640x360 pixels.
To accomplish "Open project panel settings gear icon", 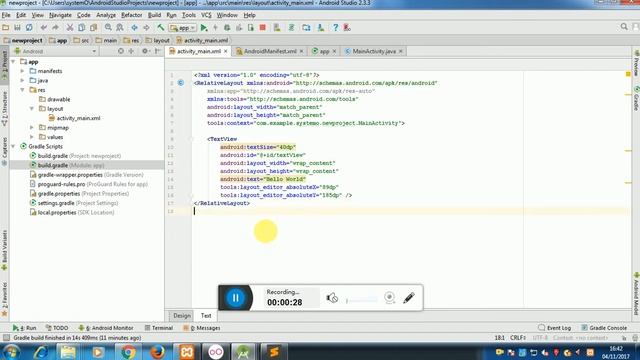I will [x=145, y=51].
